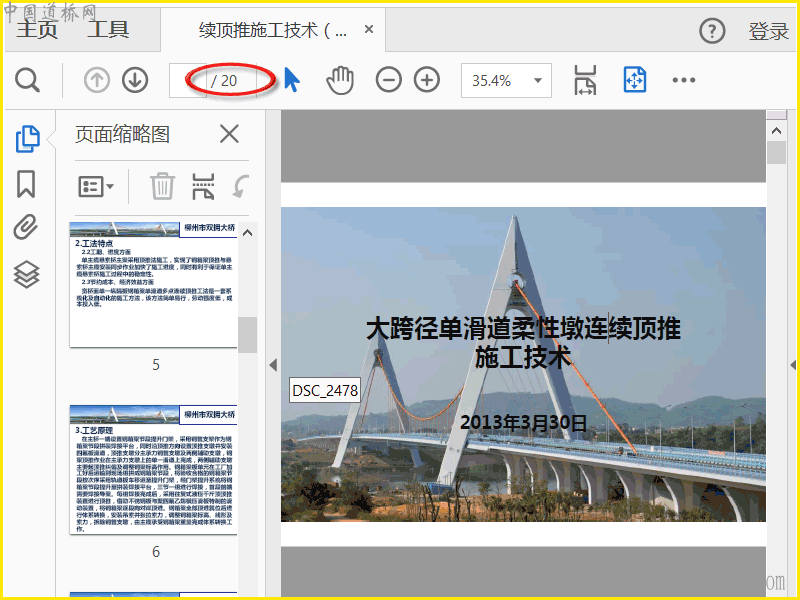Open the thumbnail options dropdown menu
The image size is (800, 600).
[x=96, y=186]
